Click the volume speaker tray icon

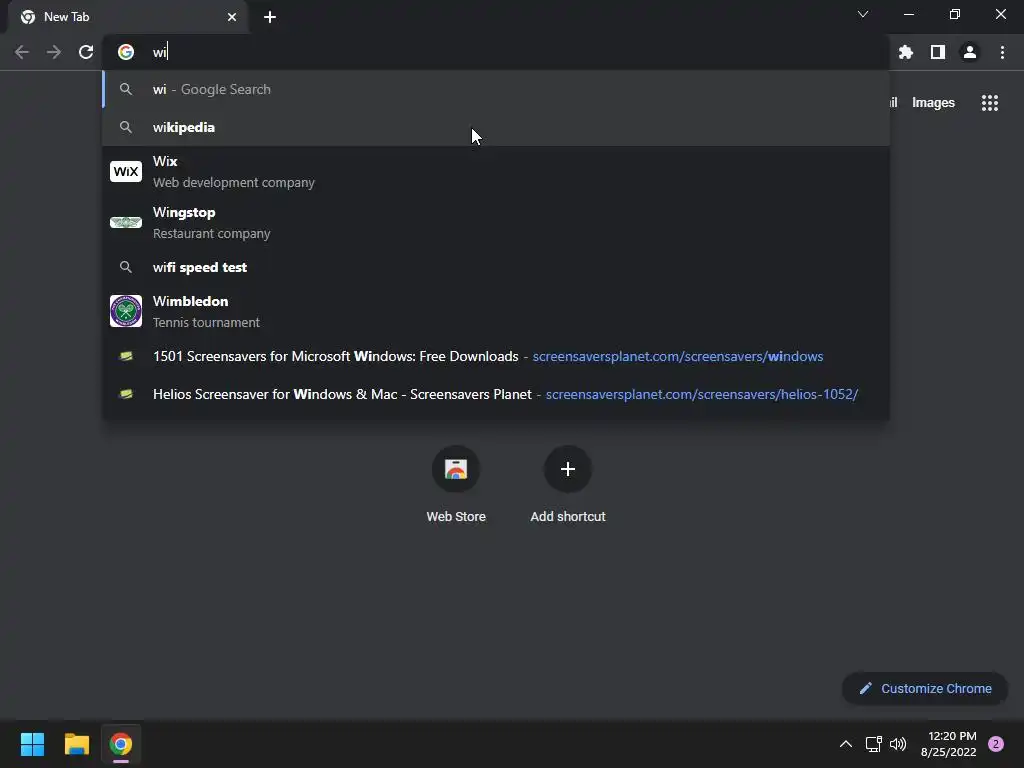899,744
